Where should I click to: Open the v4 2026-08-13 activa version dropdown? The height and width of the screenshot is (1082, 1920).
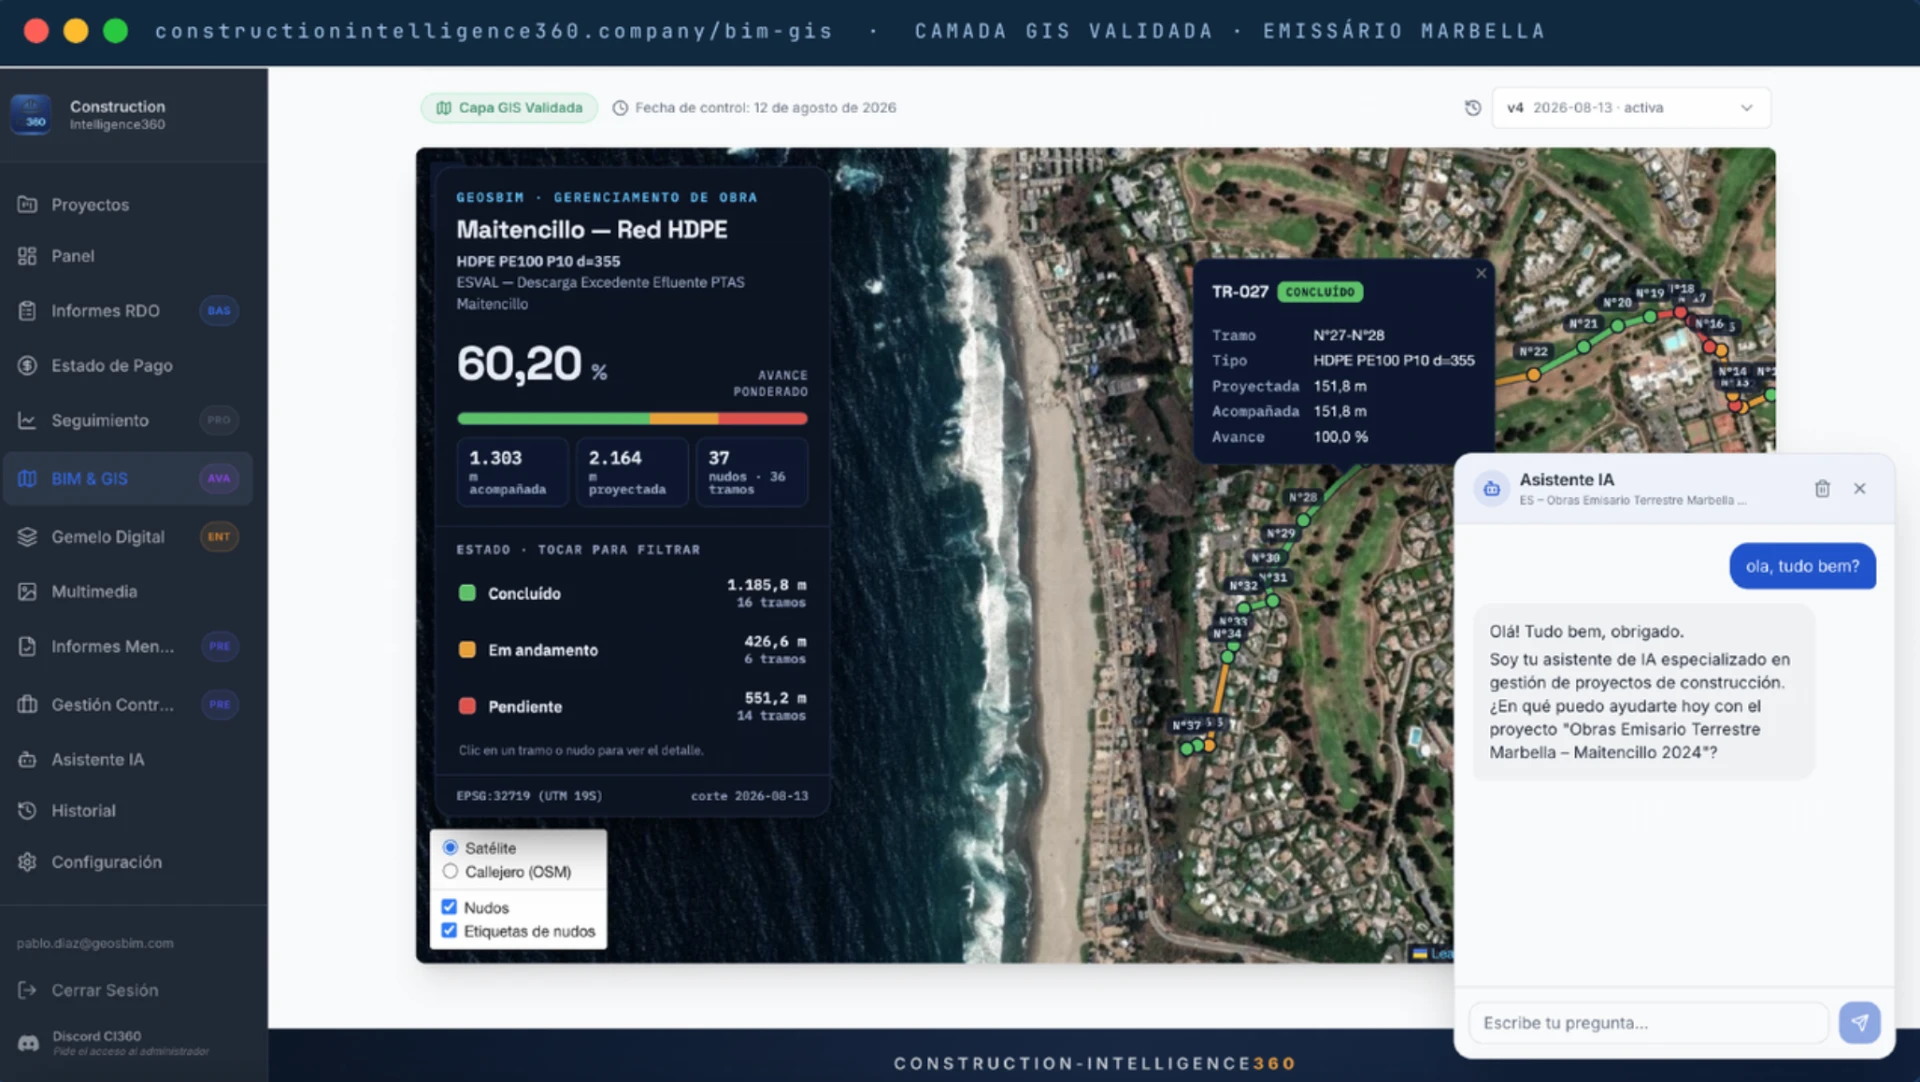(1631, 108)
